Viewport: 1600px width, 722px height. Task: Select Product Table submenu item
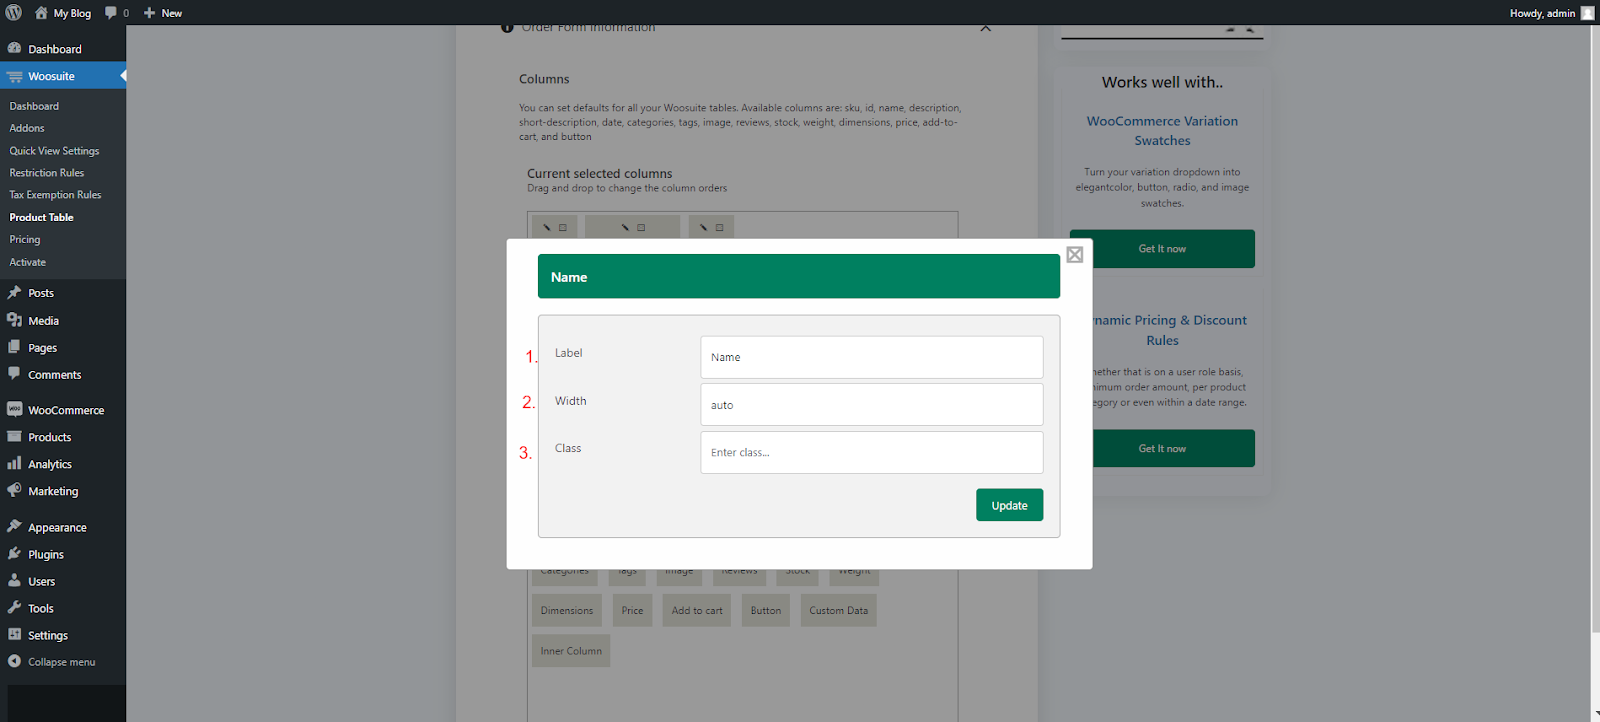41,217
